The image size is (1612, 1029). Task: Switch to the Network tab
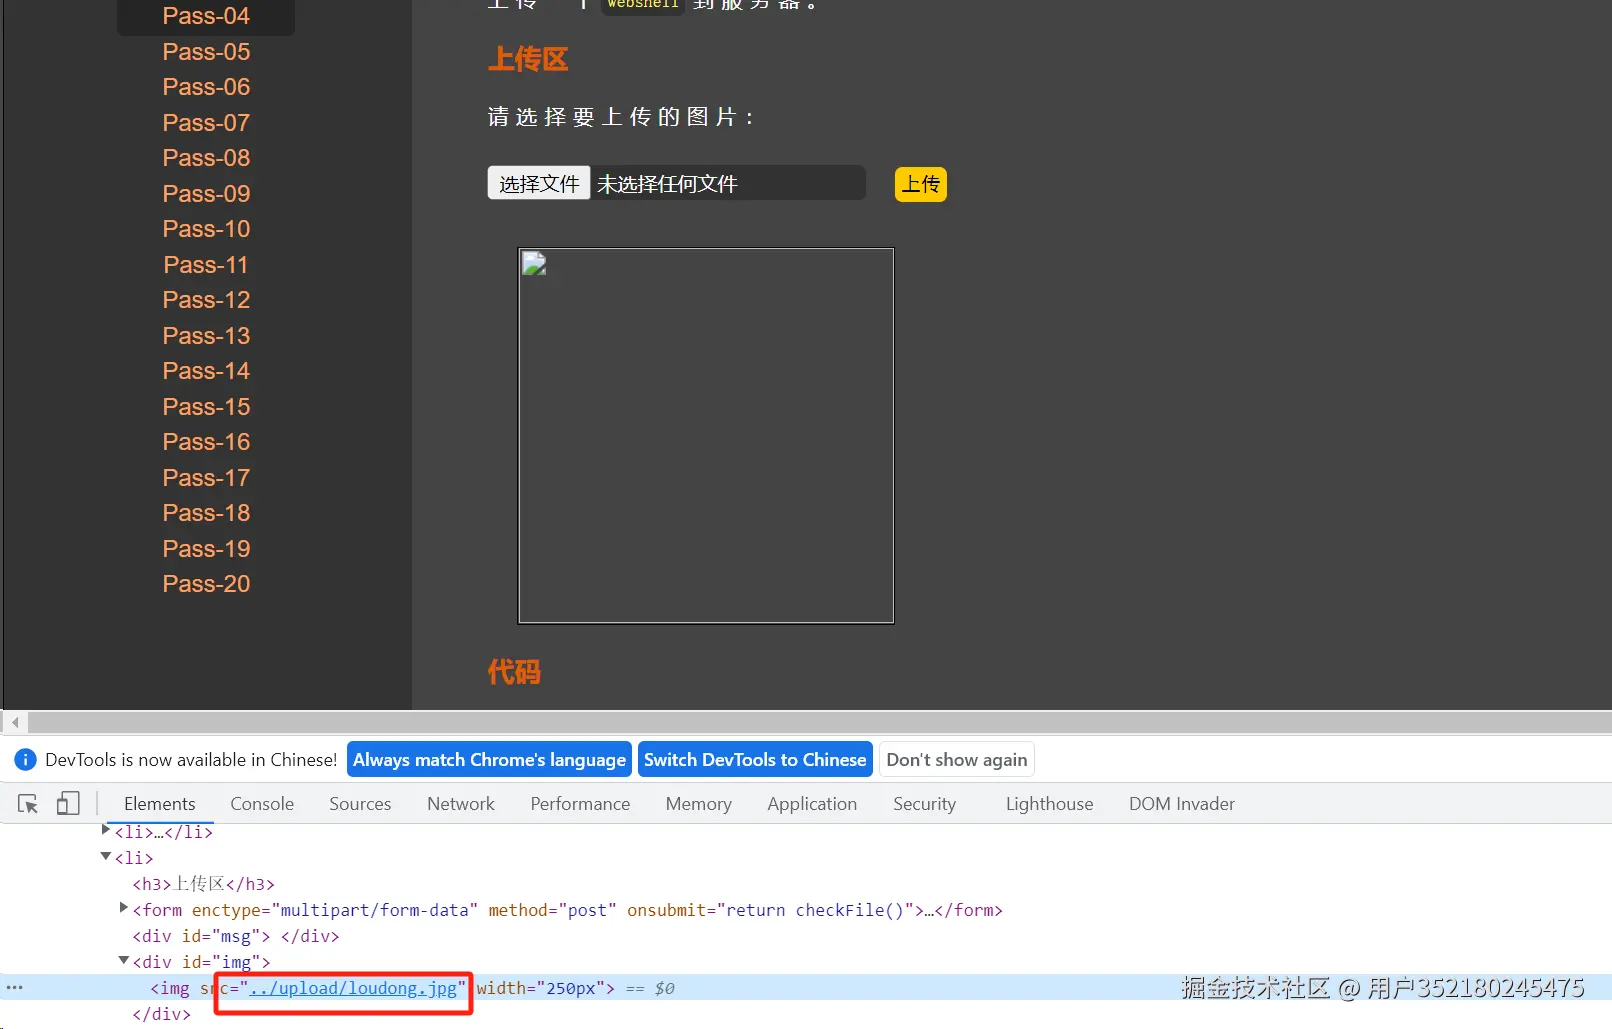click(x=461, y=804)
